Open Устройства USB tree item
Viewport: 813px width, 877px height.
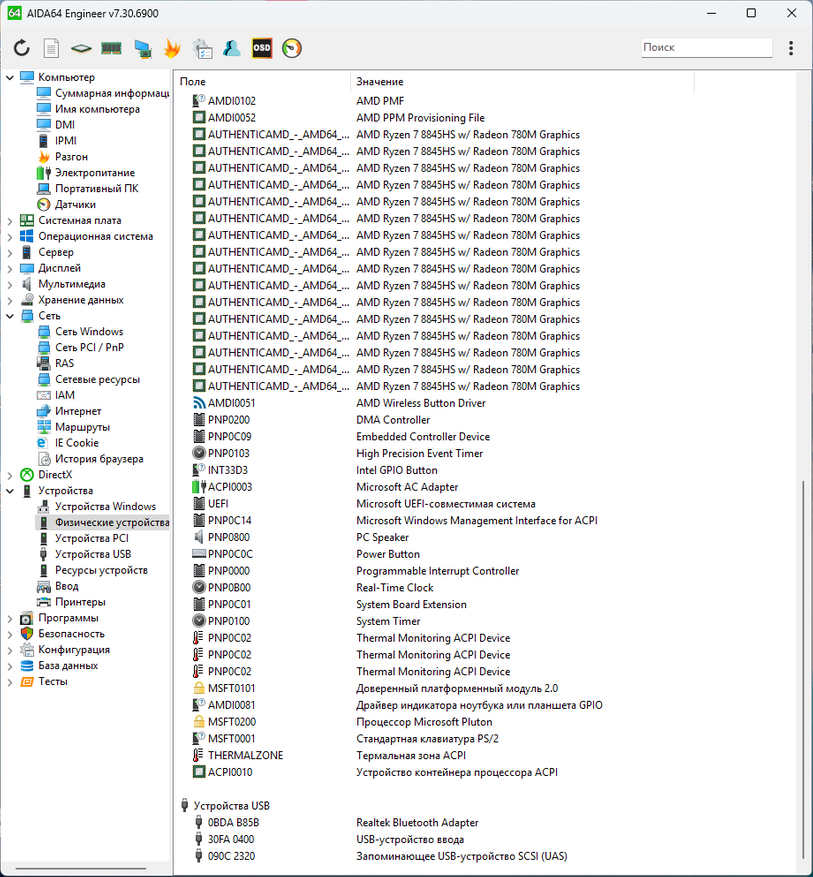(84, 554)
